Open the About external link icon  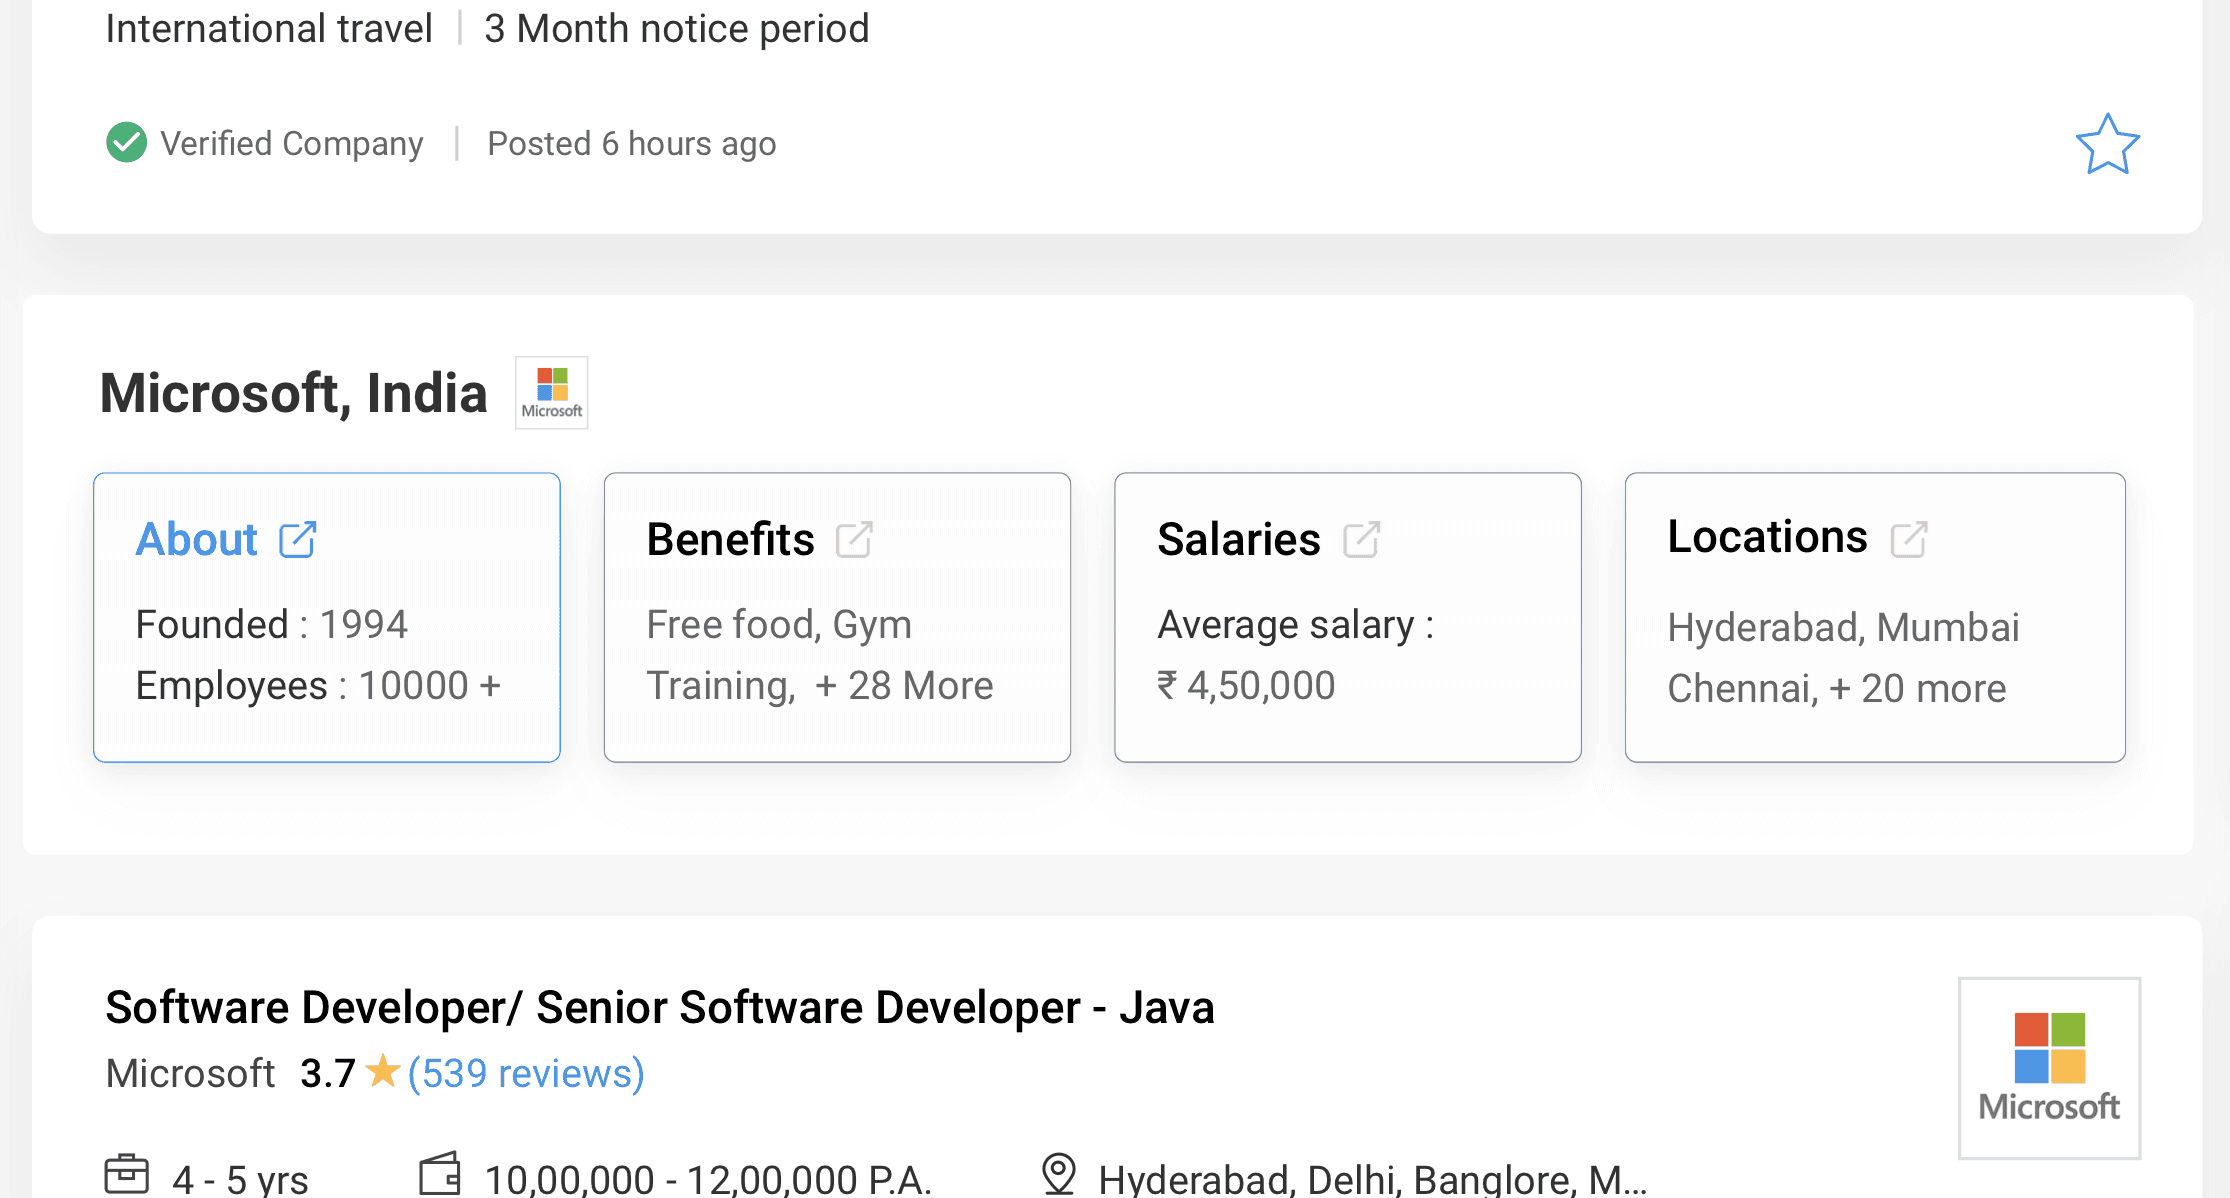297,540
